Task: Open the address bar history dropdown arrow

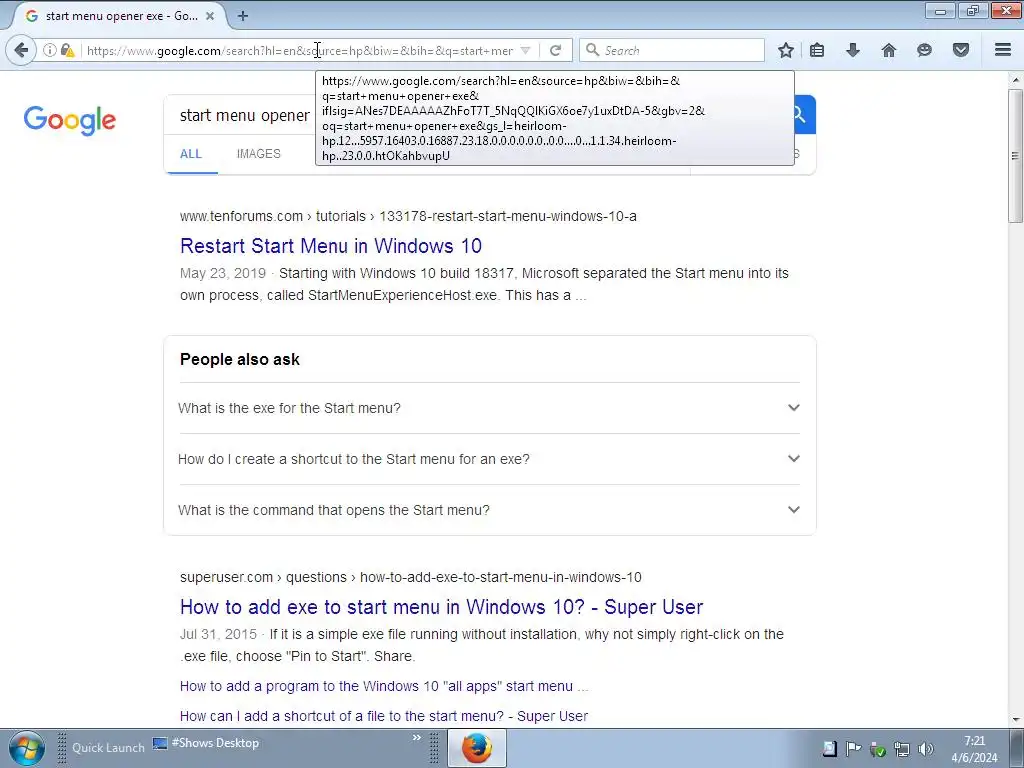Action: pos(526,50)
